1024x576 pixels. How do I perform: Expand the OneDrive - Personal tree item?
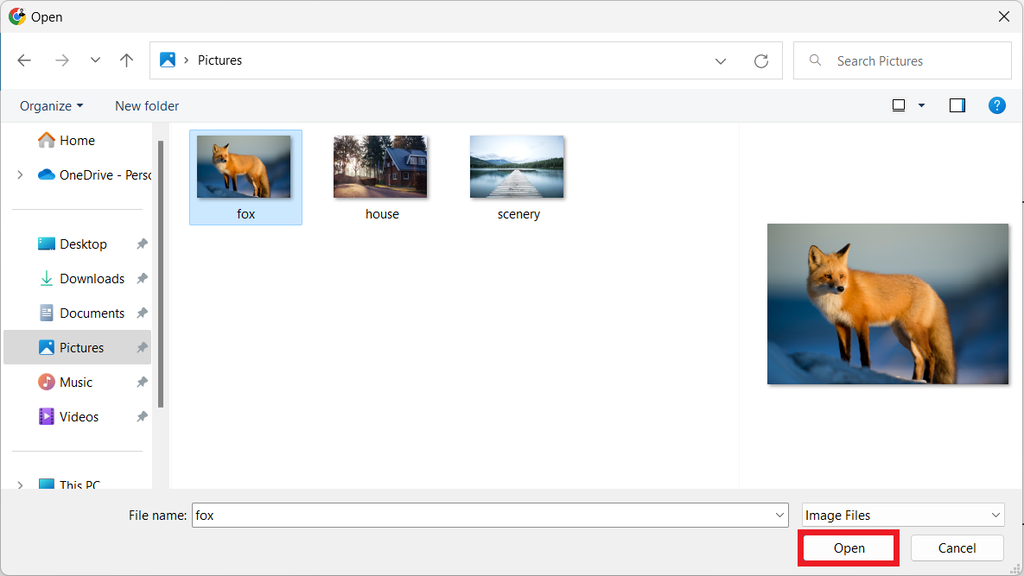coord(20,174)
